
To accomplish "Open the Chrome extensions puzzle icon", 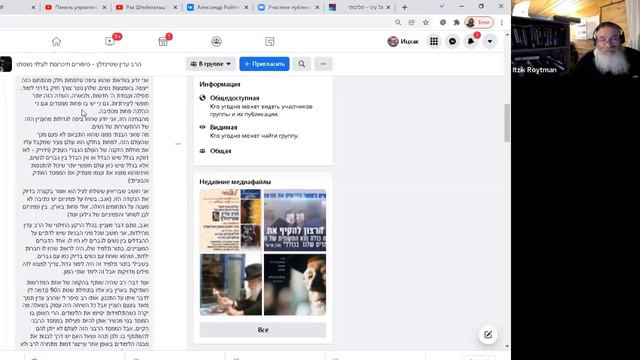I will tap(456, 22).
